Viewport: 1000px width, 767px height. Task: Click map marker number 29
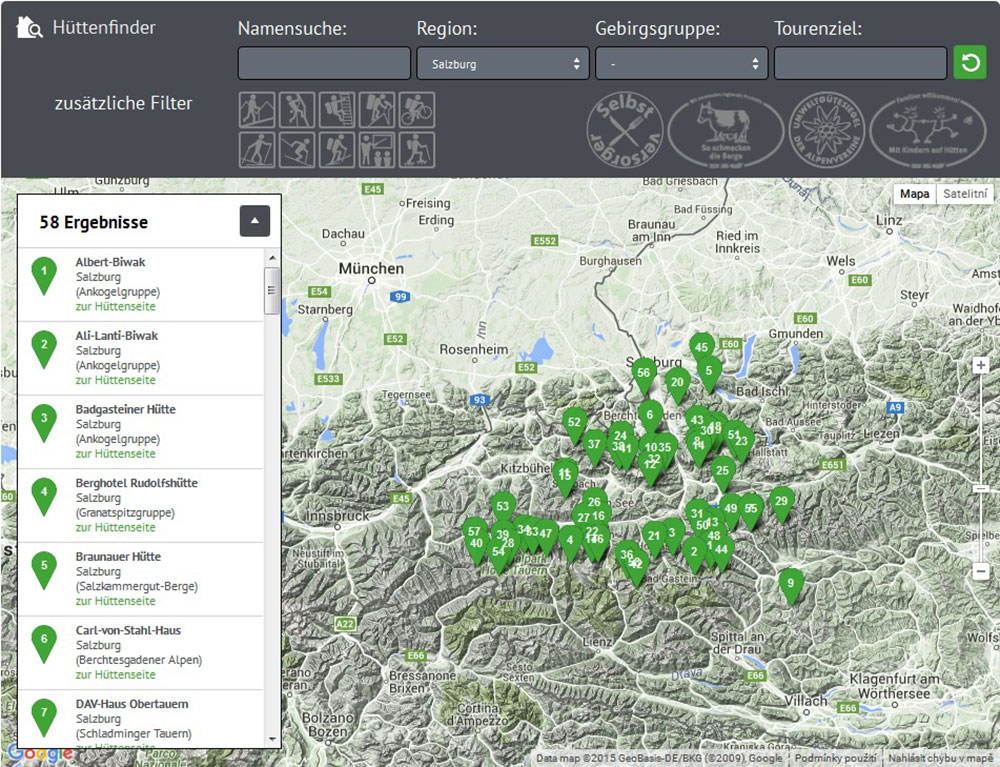(x=781, y=502)
